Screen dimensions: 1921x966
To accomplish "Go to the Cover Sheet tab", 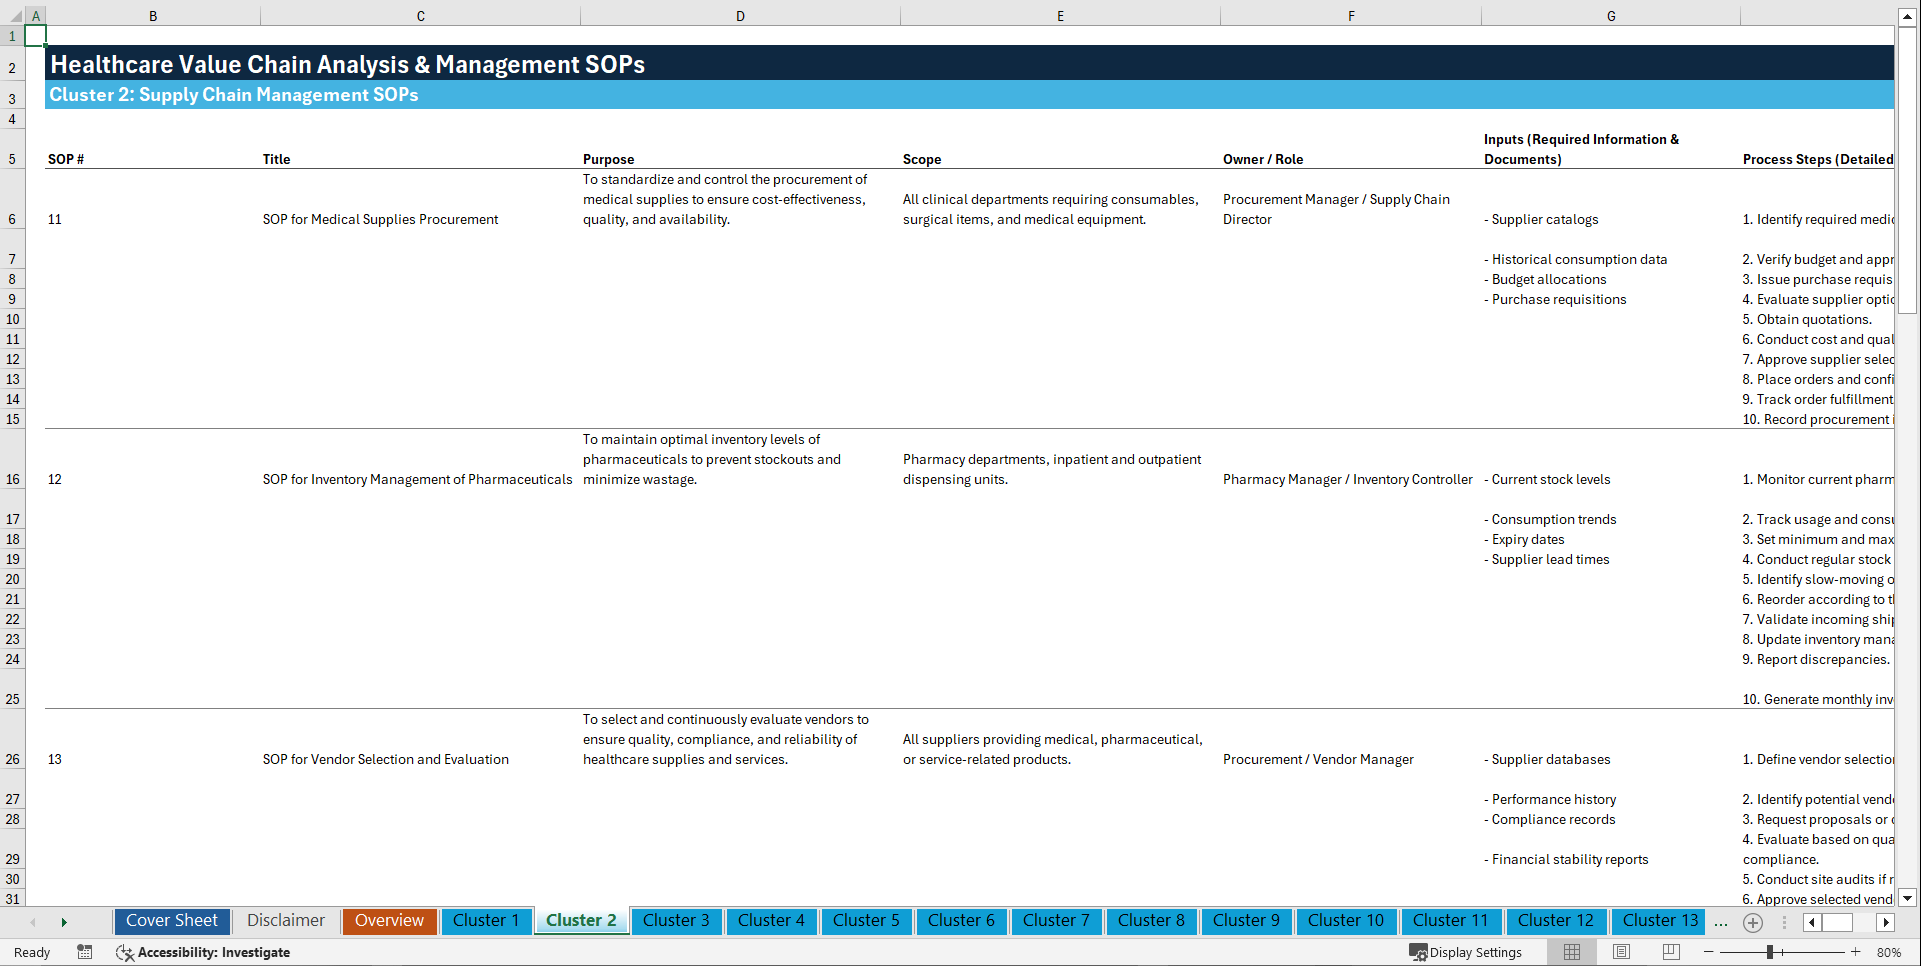I will 171,921.
